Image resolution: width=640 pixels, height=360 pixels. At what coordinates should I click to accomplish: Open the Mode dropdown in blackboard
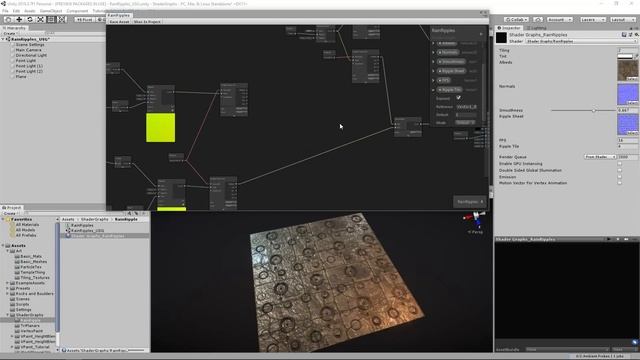(465, 122)
